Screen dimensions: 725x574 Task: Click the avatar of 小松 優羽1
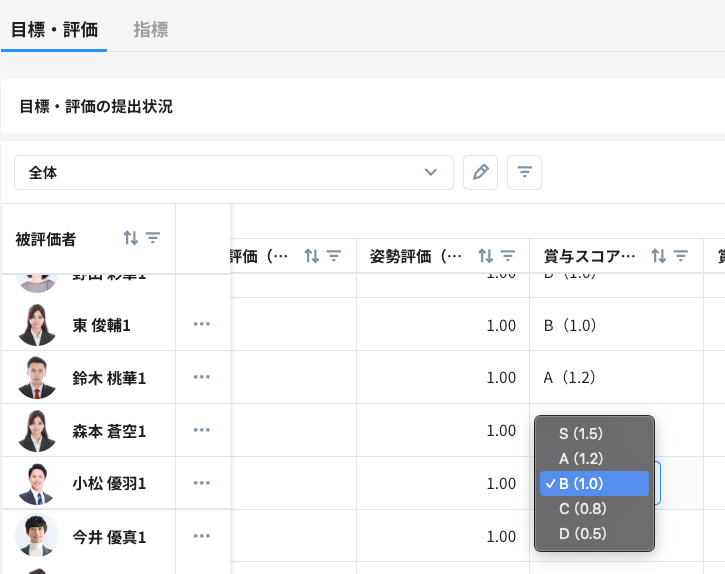click(37, 483)
